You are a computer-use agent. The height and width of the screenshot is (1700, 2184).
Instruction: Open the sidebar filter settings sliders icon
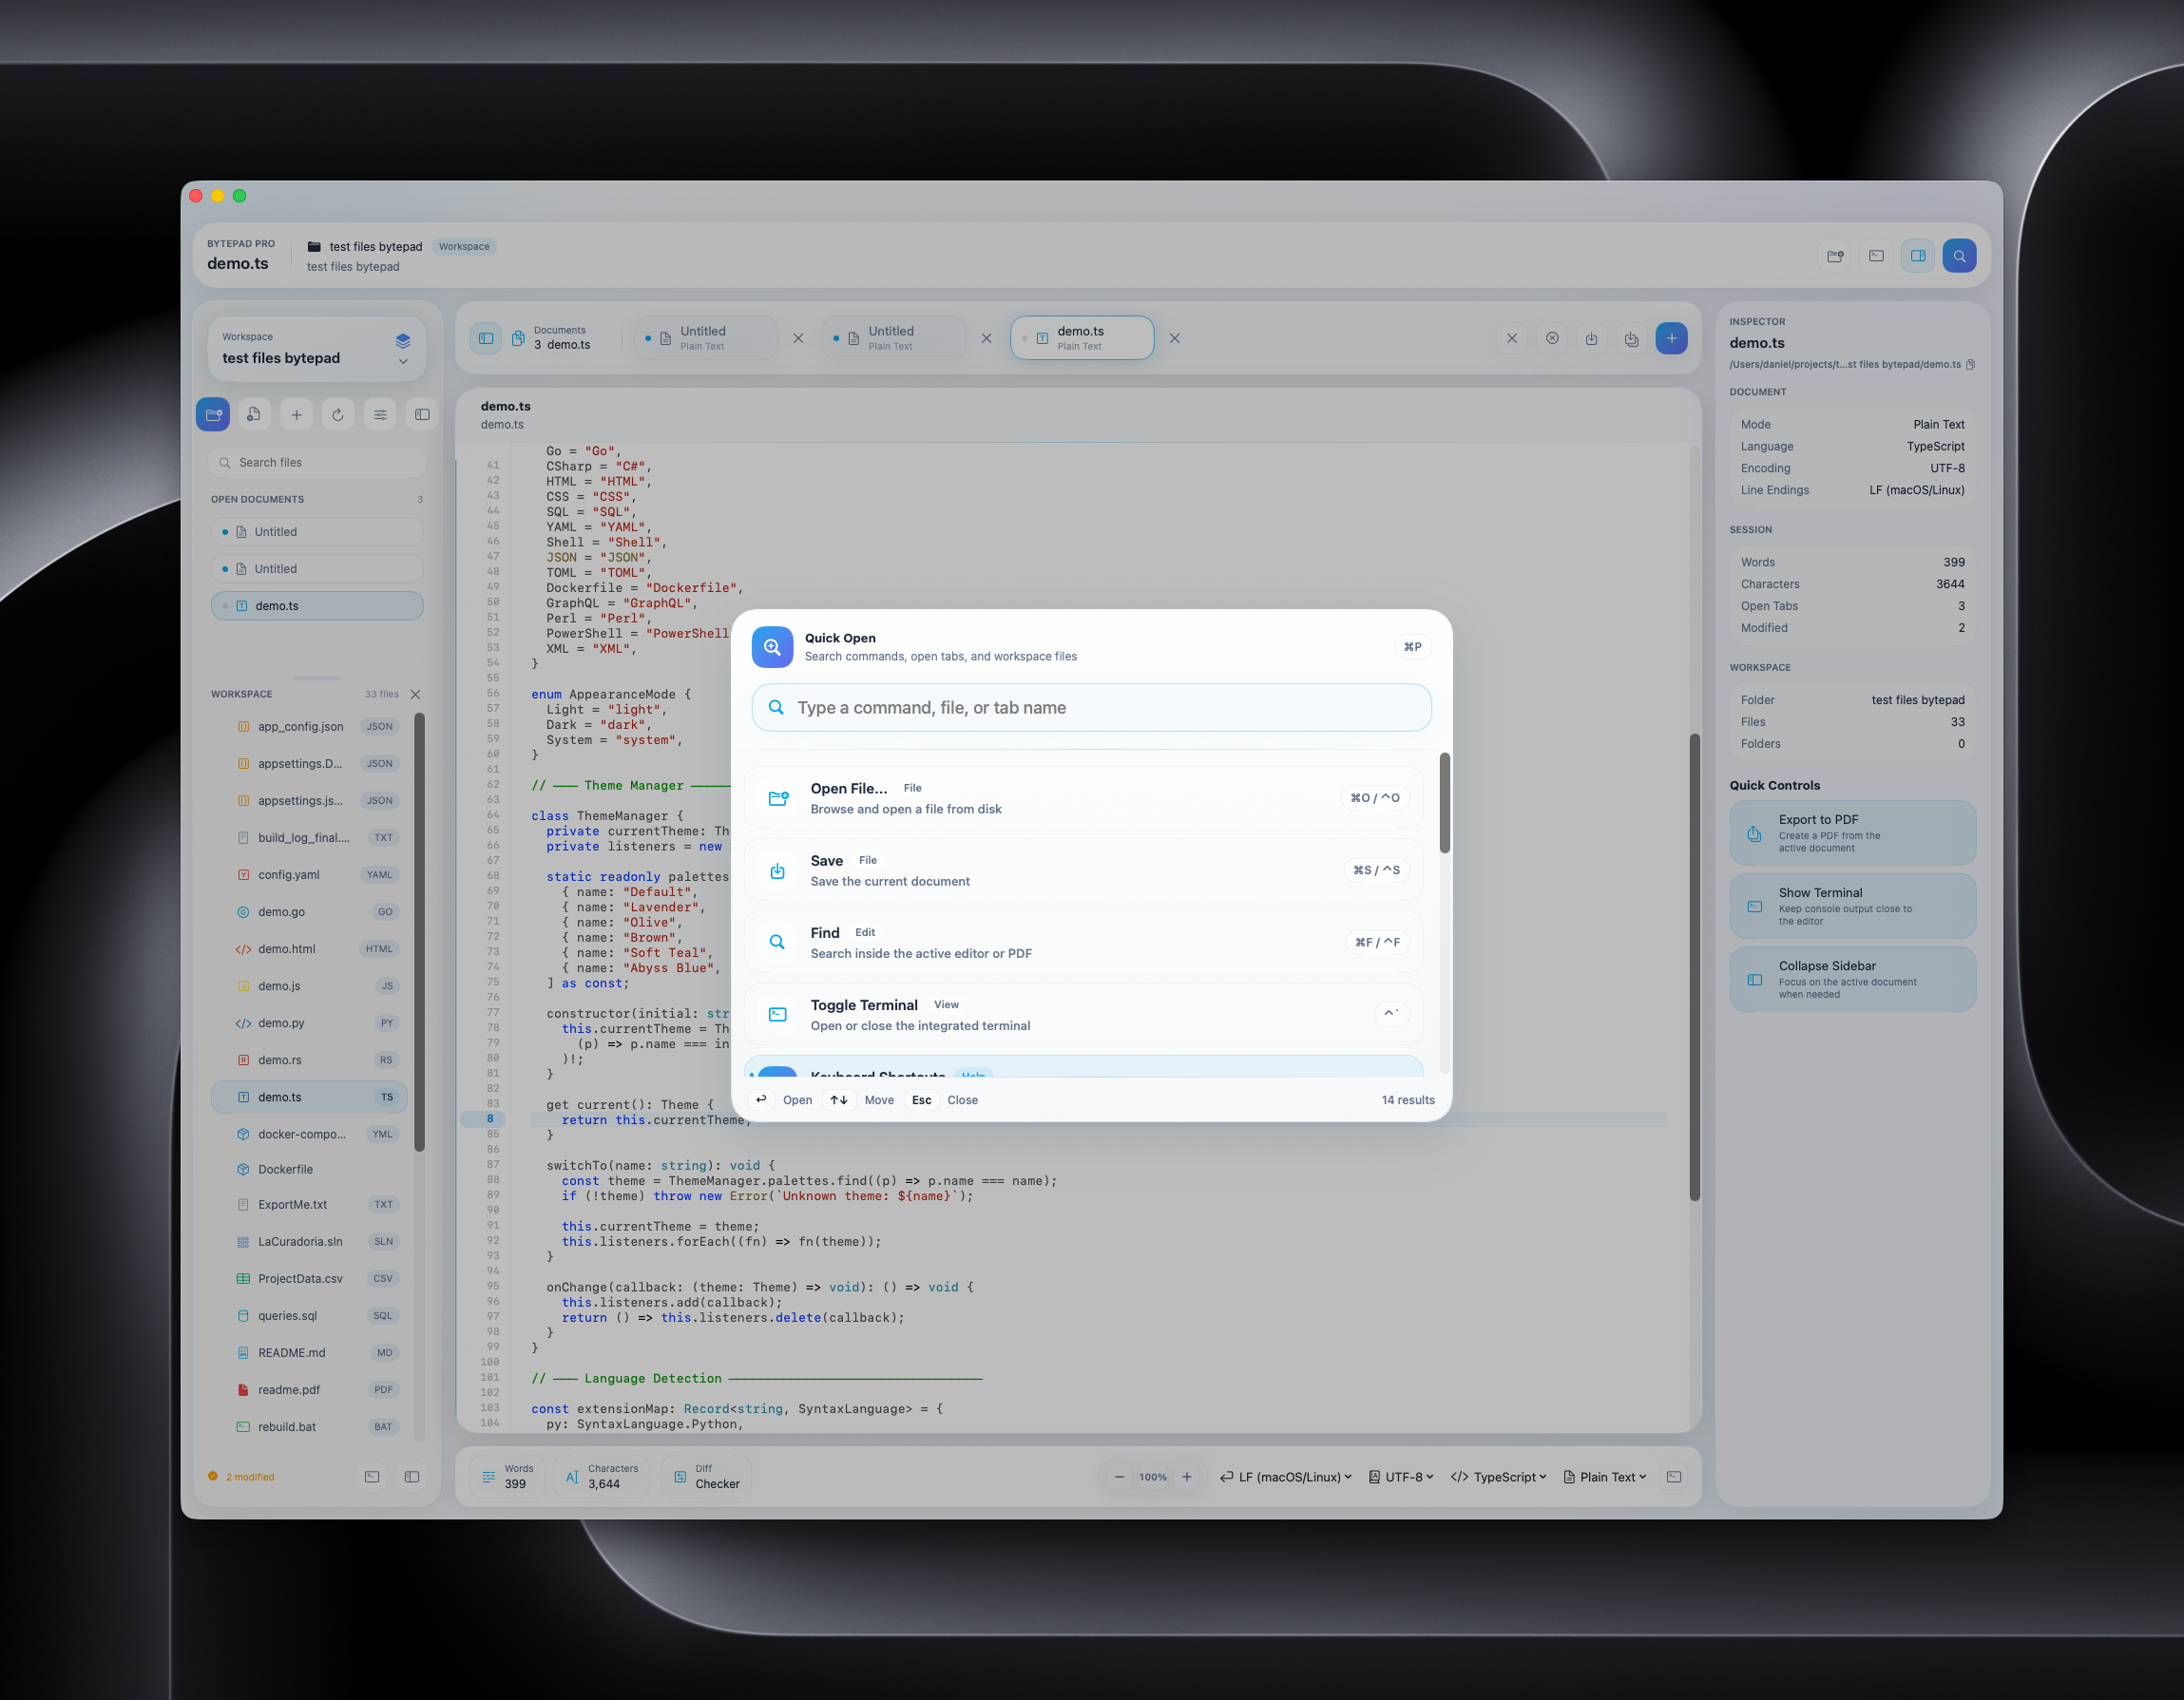point(380,414)
